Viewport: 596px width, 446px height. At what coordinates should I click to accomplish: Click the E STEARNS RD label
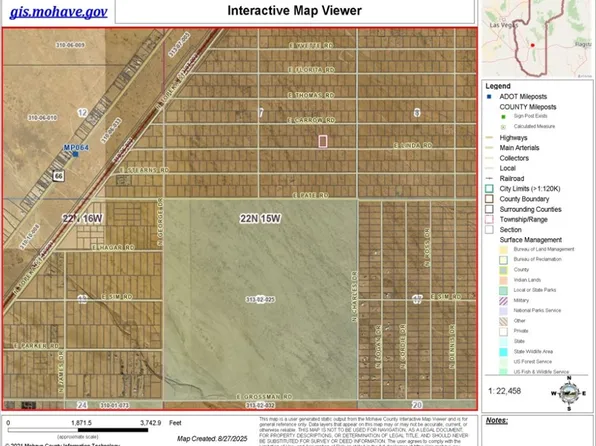(x=144, y=170)
